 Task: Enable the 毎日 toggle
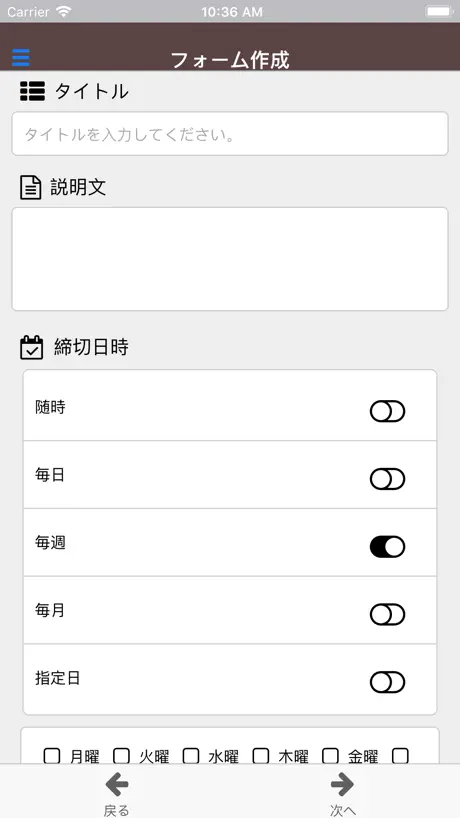tap(388, 479)
